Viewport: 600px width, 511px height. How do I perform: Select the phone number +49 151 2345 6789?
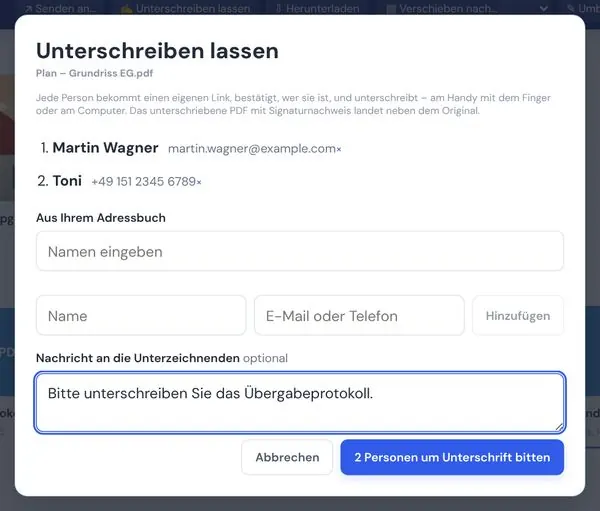coord(143,181)
